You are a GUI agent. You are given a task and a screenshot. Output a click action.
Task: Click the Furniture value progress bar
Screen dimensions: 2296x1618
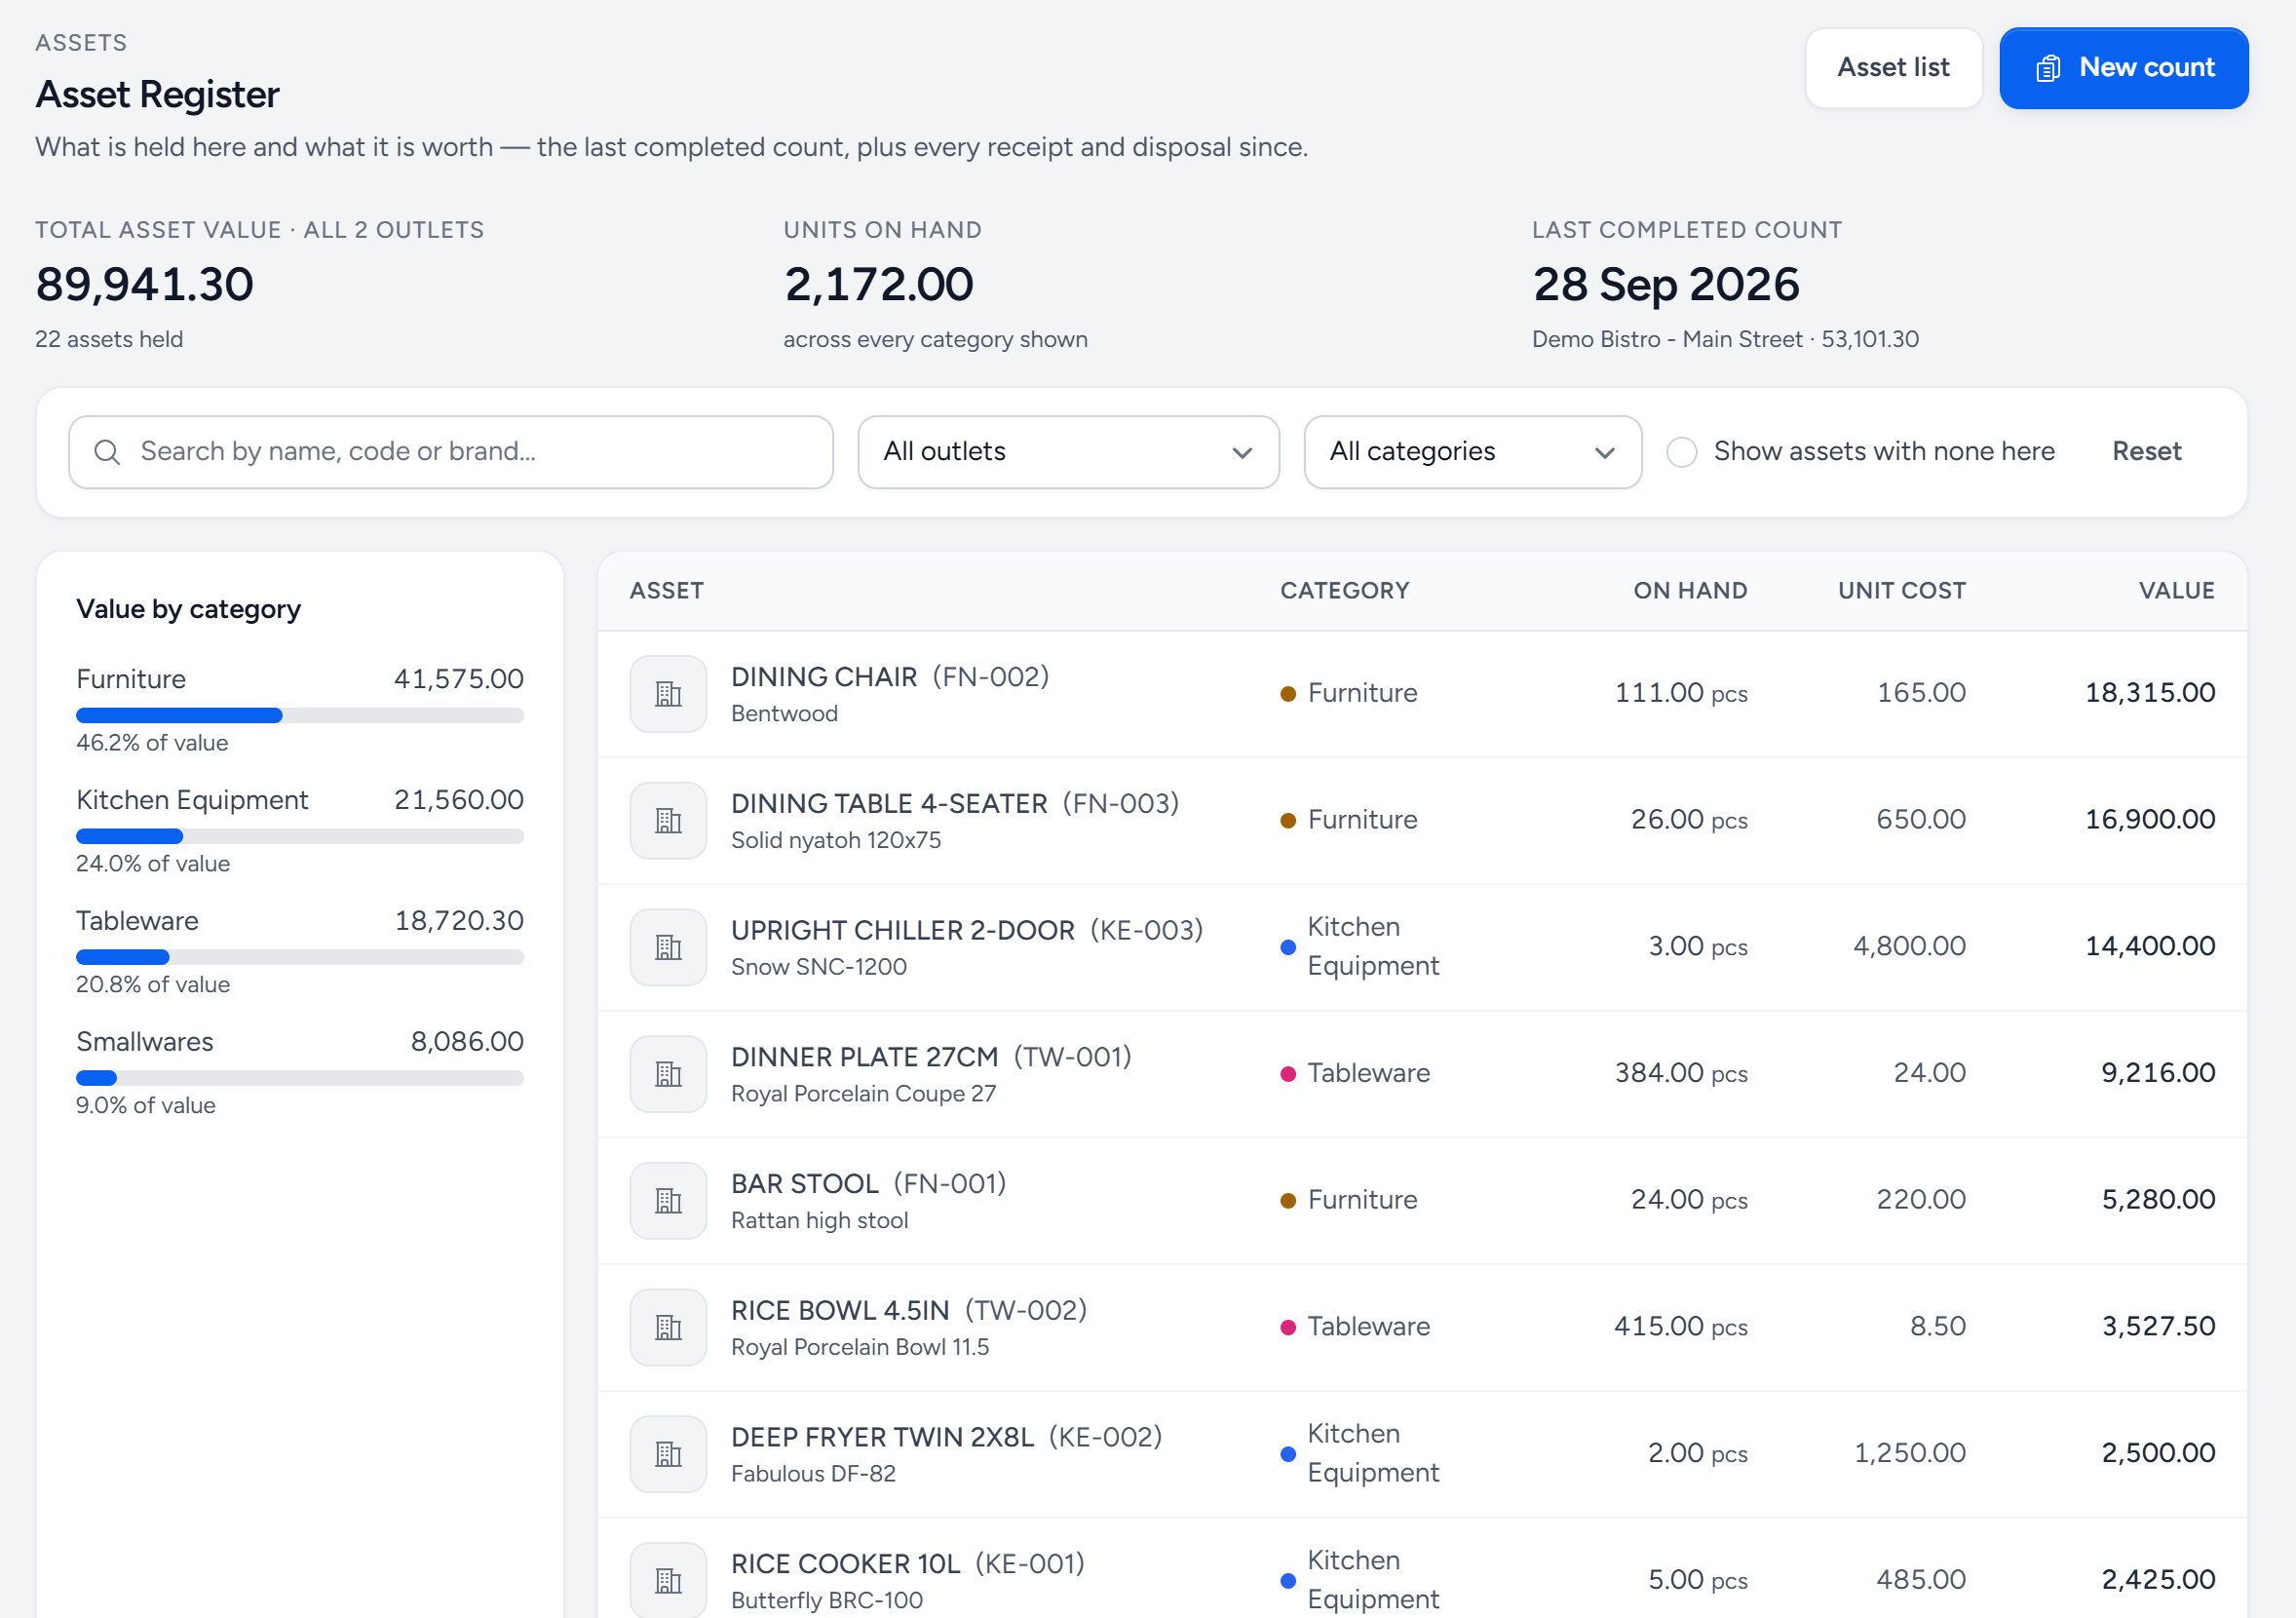click(x=300, y=715)
